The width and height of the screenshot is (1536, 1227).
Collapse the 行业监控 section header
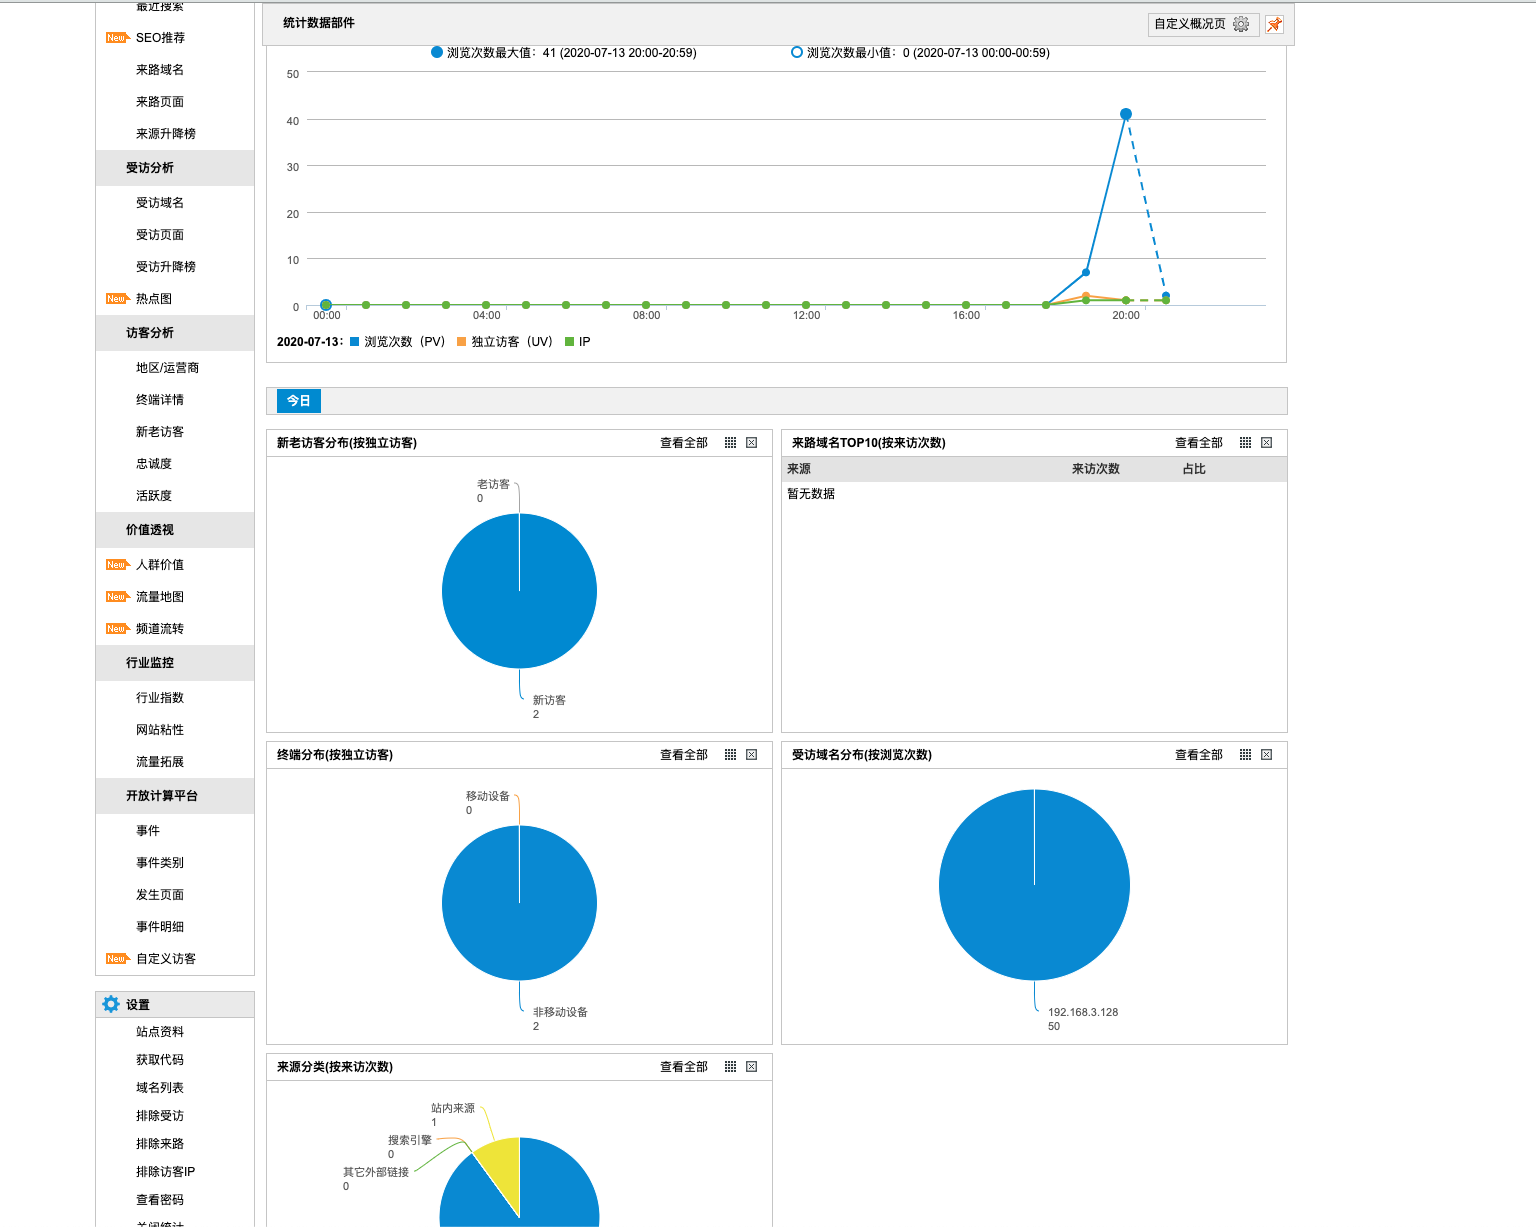pyautogui.click(x=175, y=663)
